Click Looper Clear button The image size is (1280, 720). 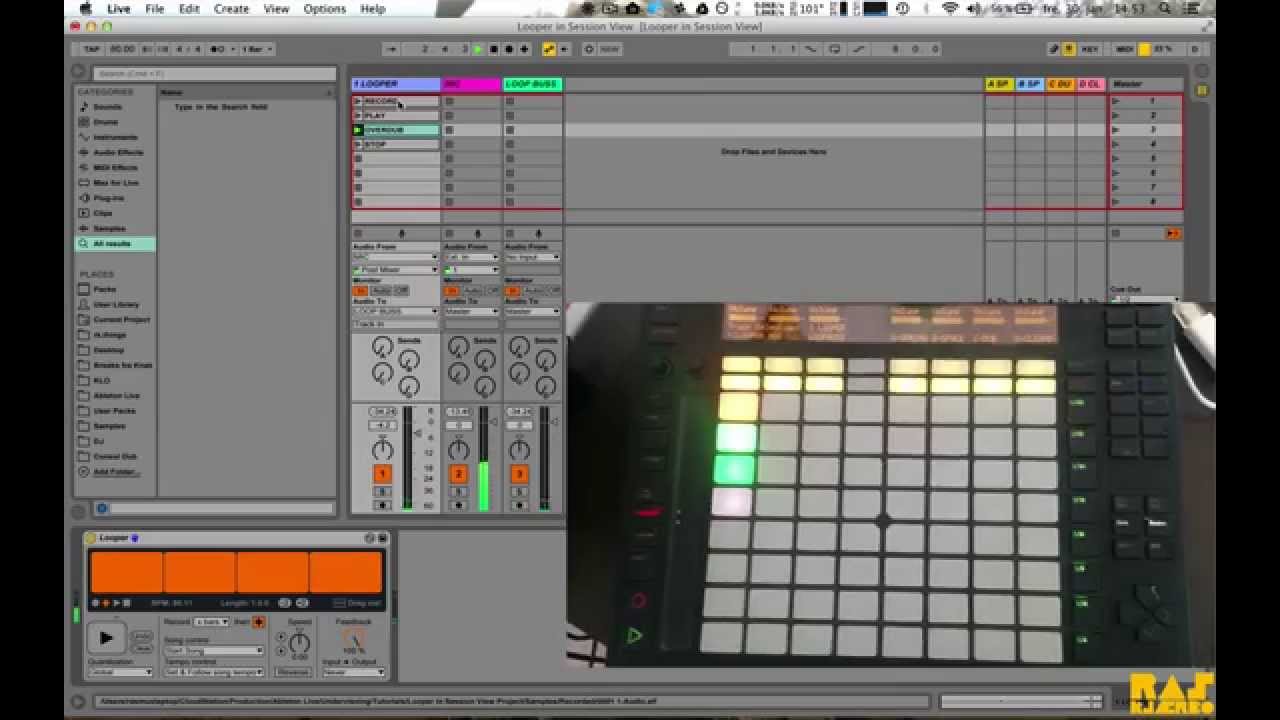tap(142, 647)
